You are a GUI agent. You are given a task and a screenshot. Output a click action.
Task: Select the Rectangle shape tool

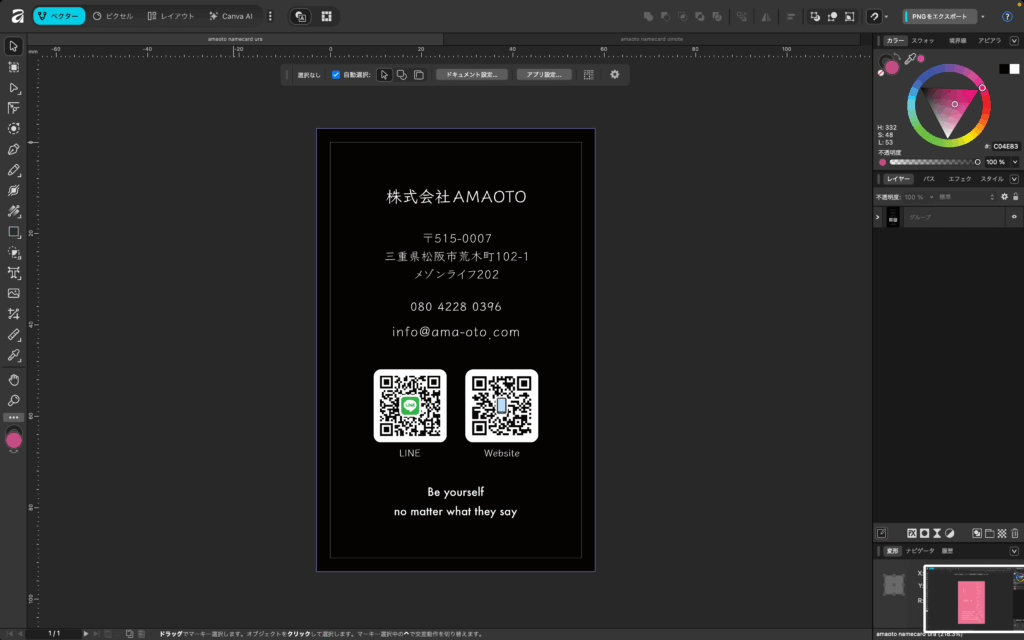coord(14,231)
